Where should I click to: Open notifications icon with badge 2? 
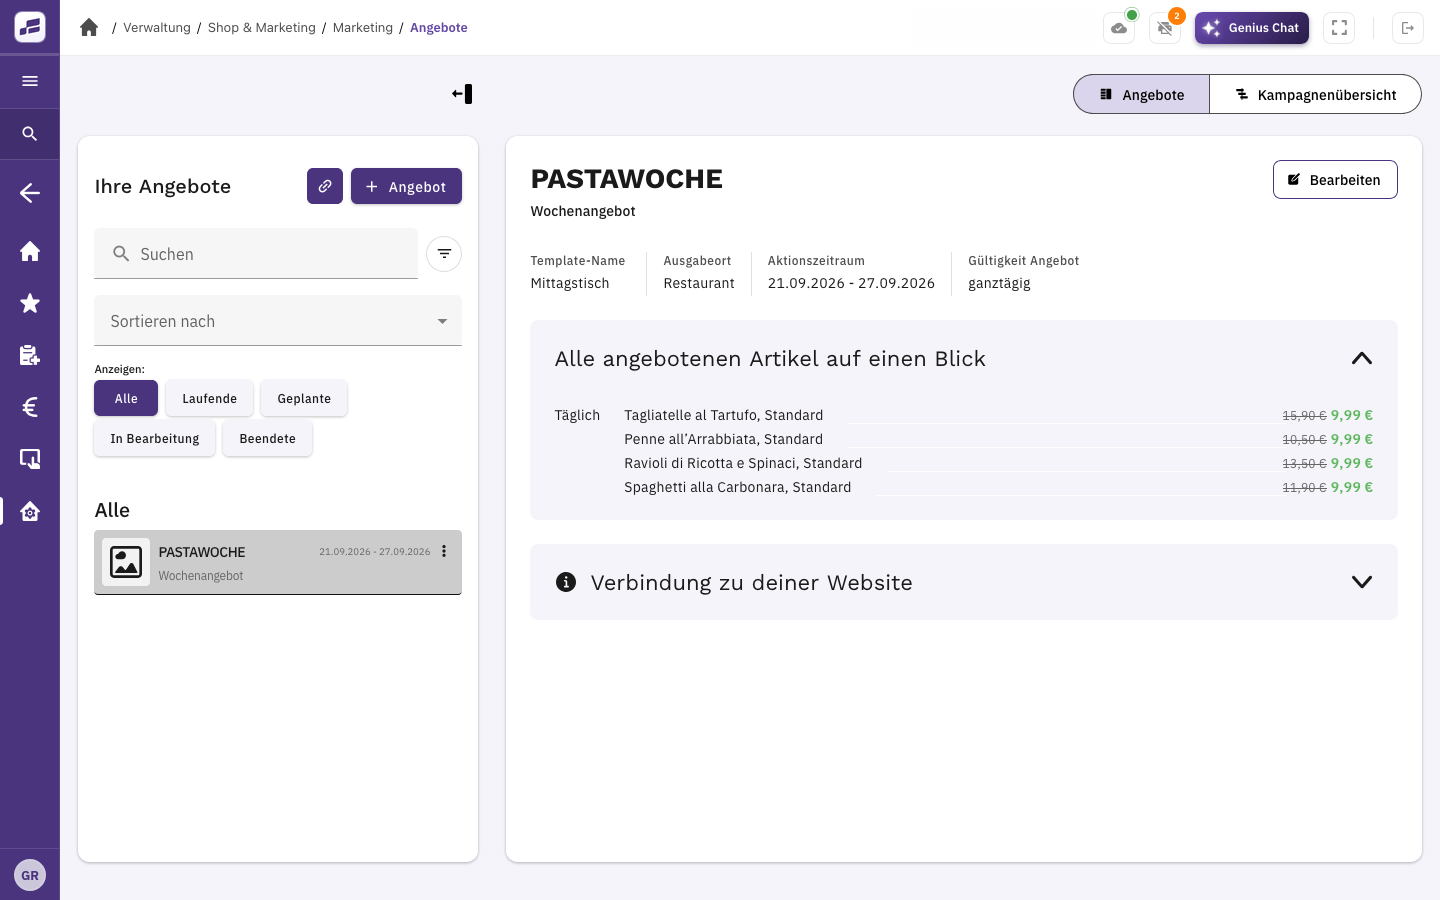(1165, 28)
